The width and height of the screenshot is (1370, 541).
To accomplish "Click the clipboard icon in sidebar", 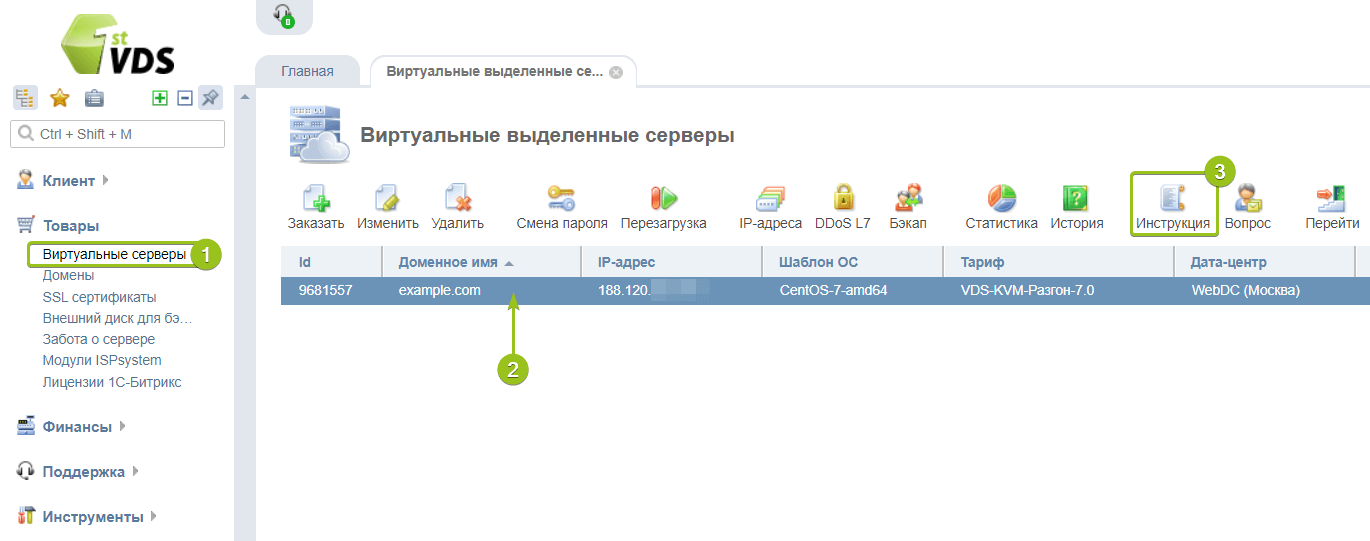I will [93, 98].
